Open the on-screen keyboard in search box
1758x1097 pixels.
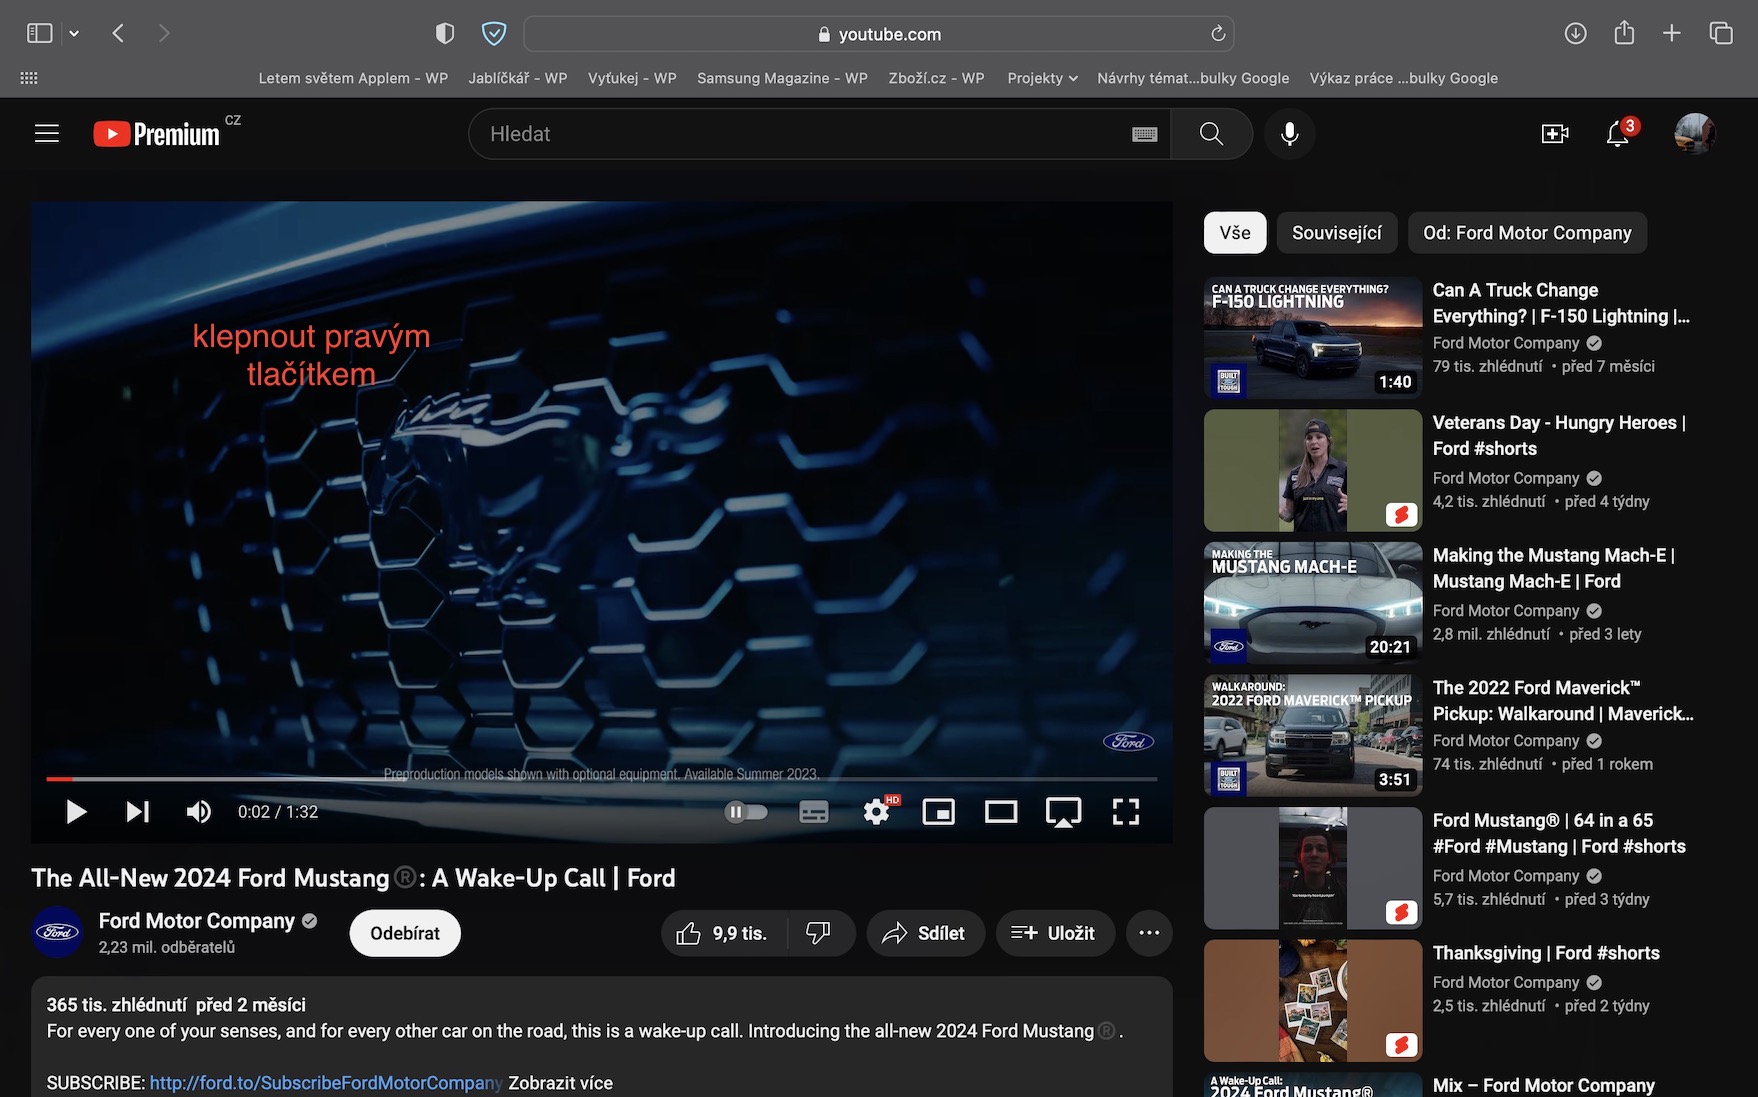coord(1145,134)
